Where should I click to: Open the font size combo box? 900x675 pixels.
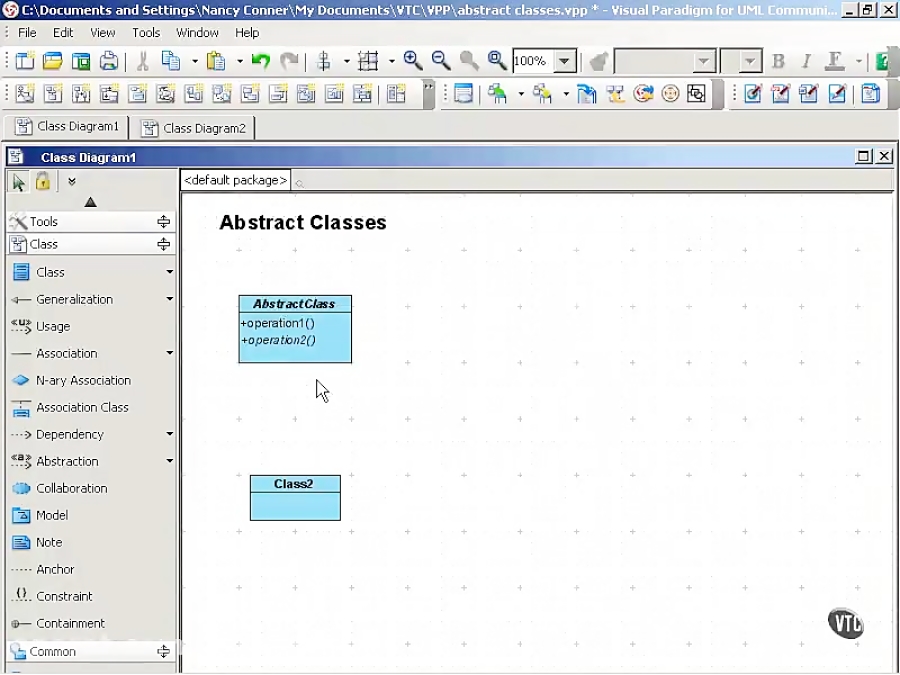coord(741,61)
